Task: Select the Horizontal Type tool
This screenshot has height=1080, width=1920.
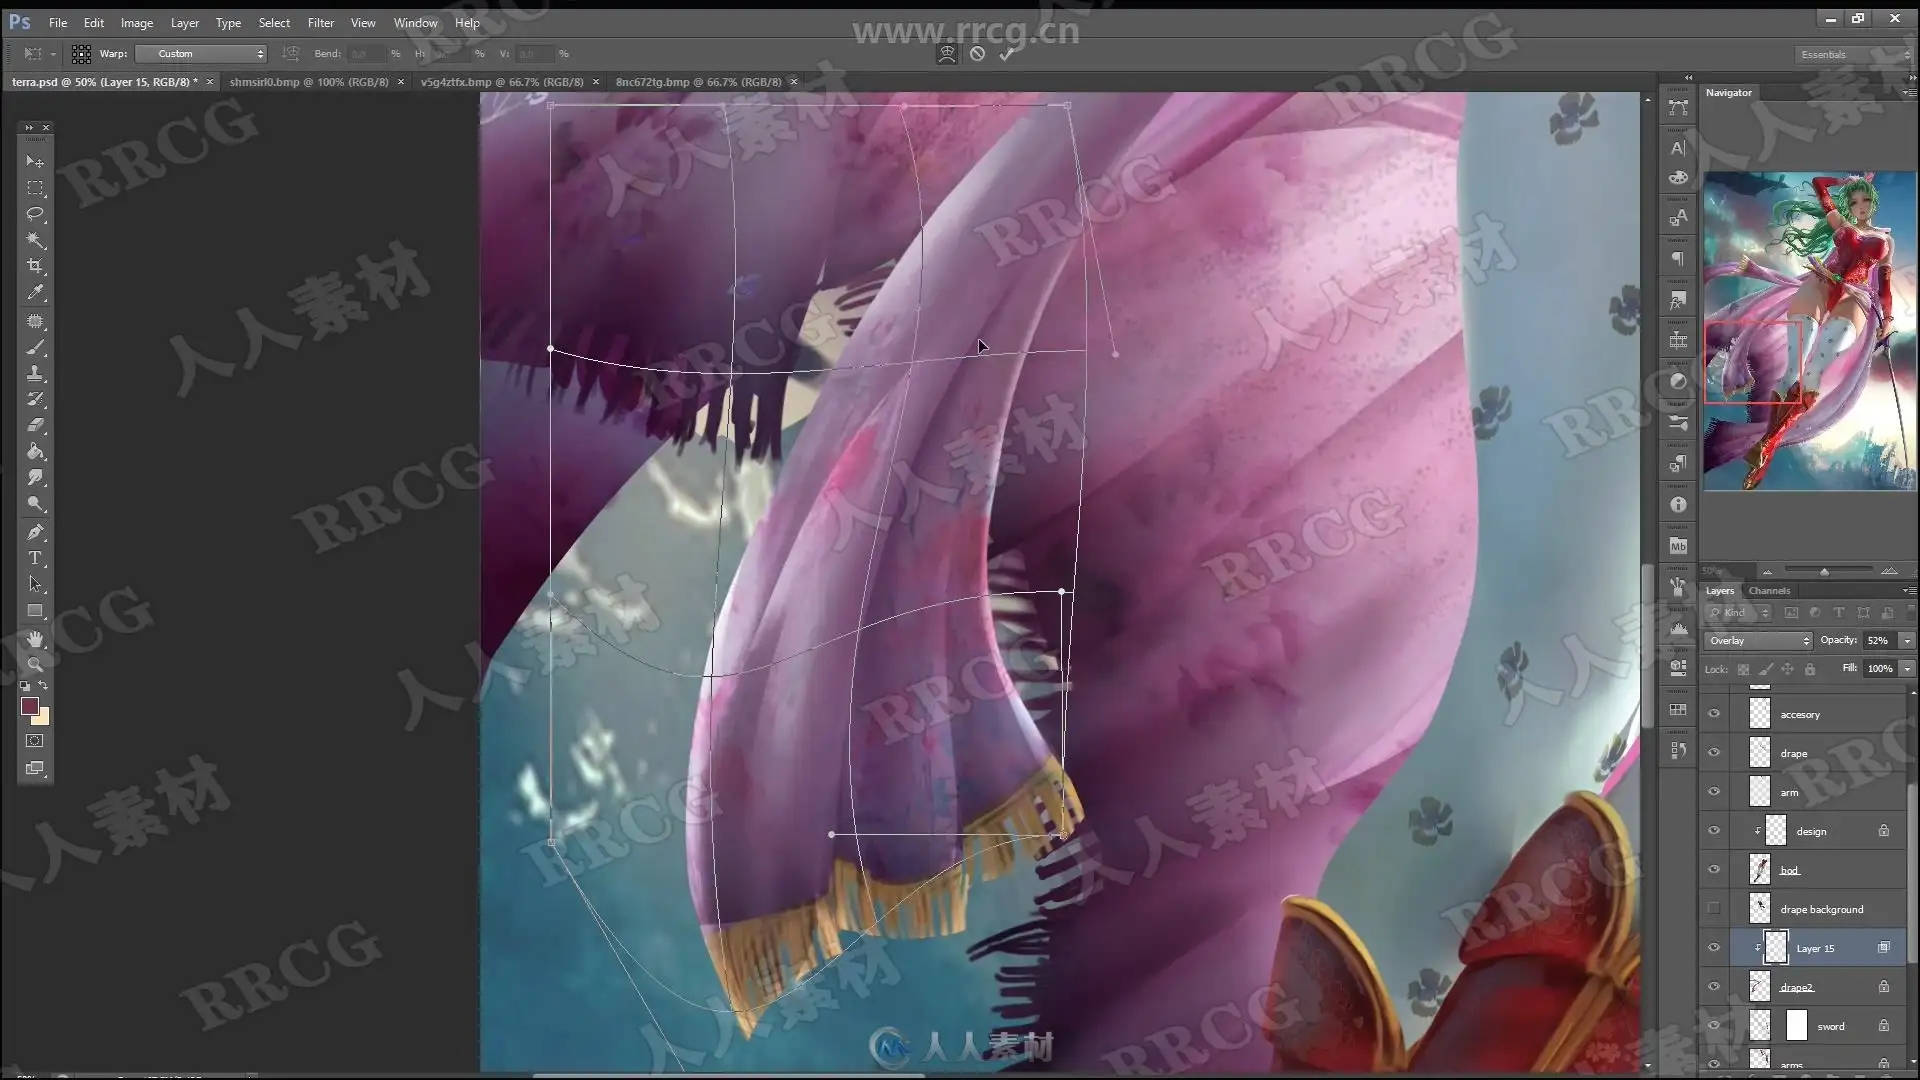Action: 35,558
